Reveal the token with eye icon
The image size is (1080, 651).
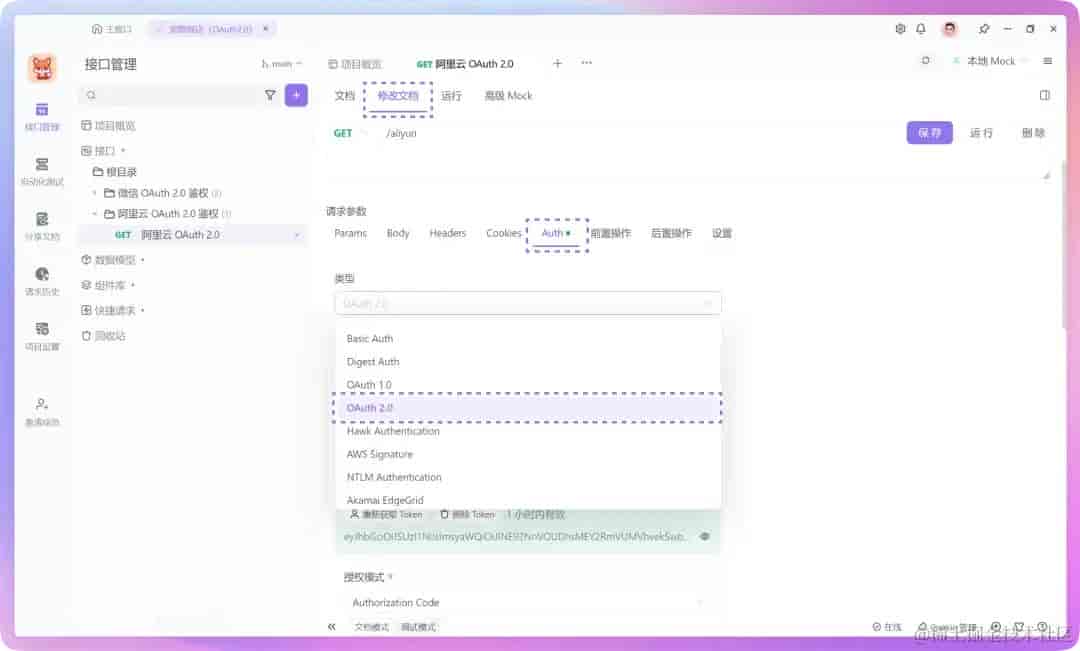pyautogui.click(x=705, y=536)
